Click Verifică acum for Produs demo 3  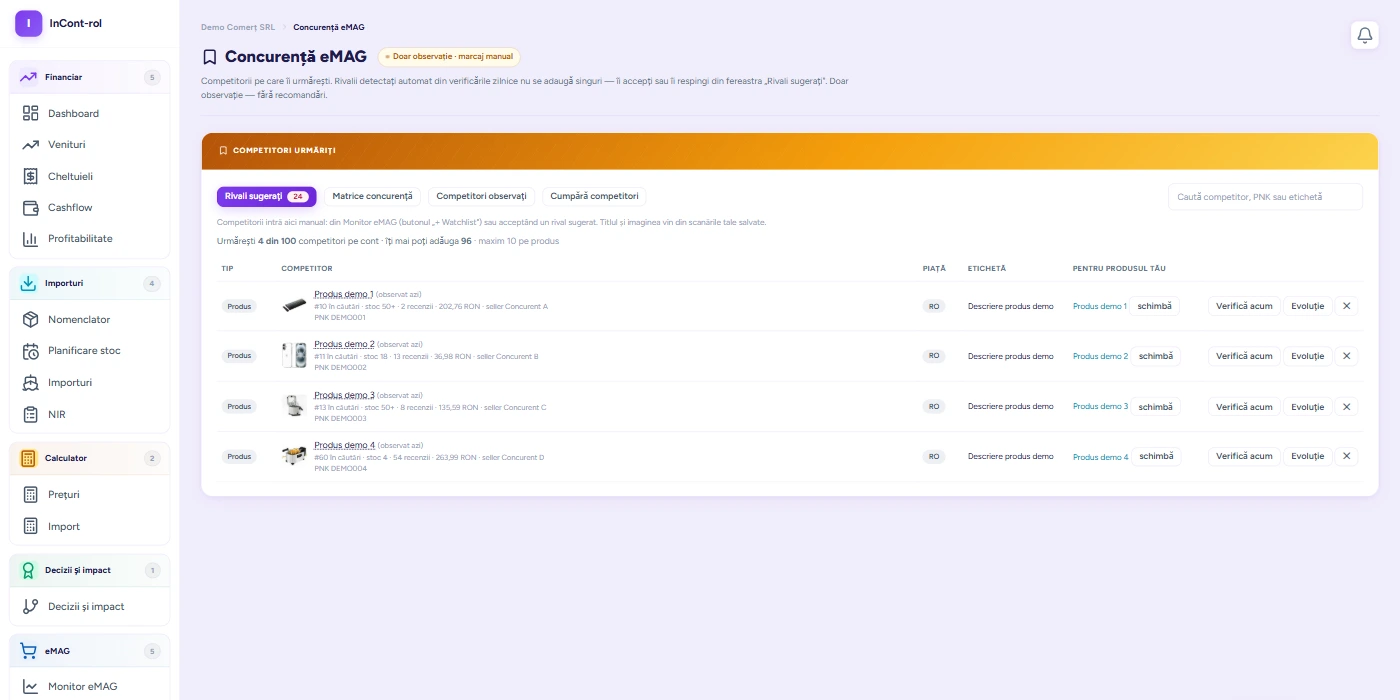coord(1244,407)
